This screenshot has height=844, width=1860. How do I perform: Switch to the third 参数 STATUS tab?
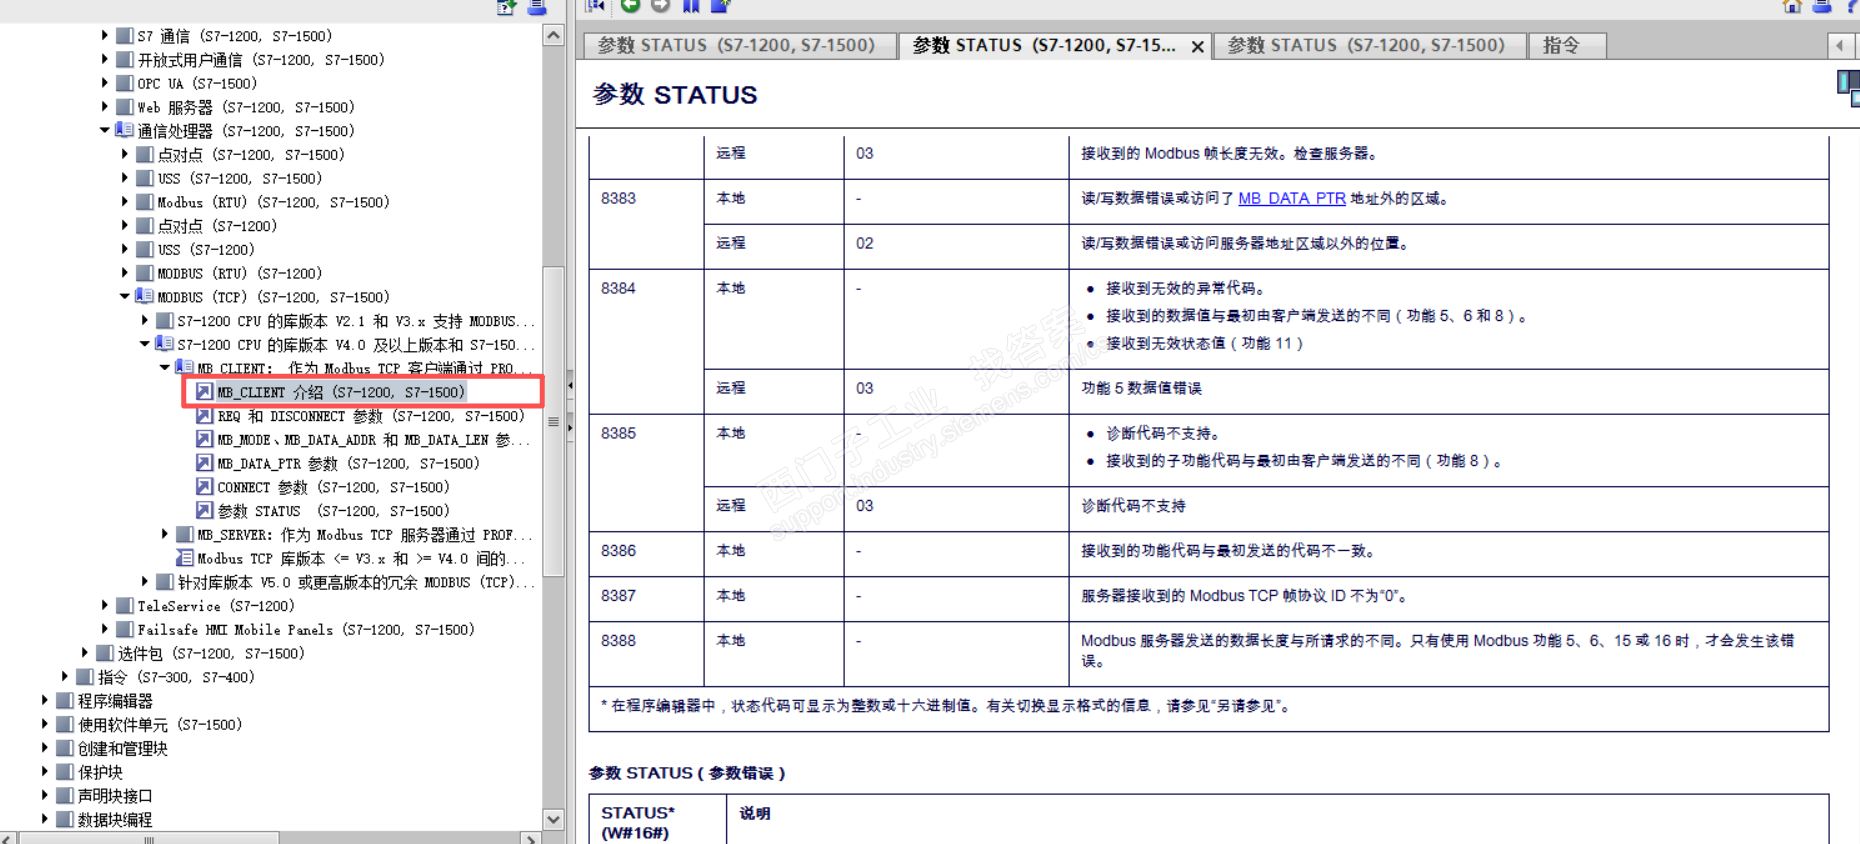coord(1368,45)
